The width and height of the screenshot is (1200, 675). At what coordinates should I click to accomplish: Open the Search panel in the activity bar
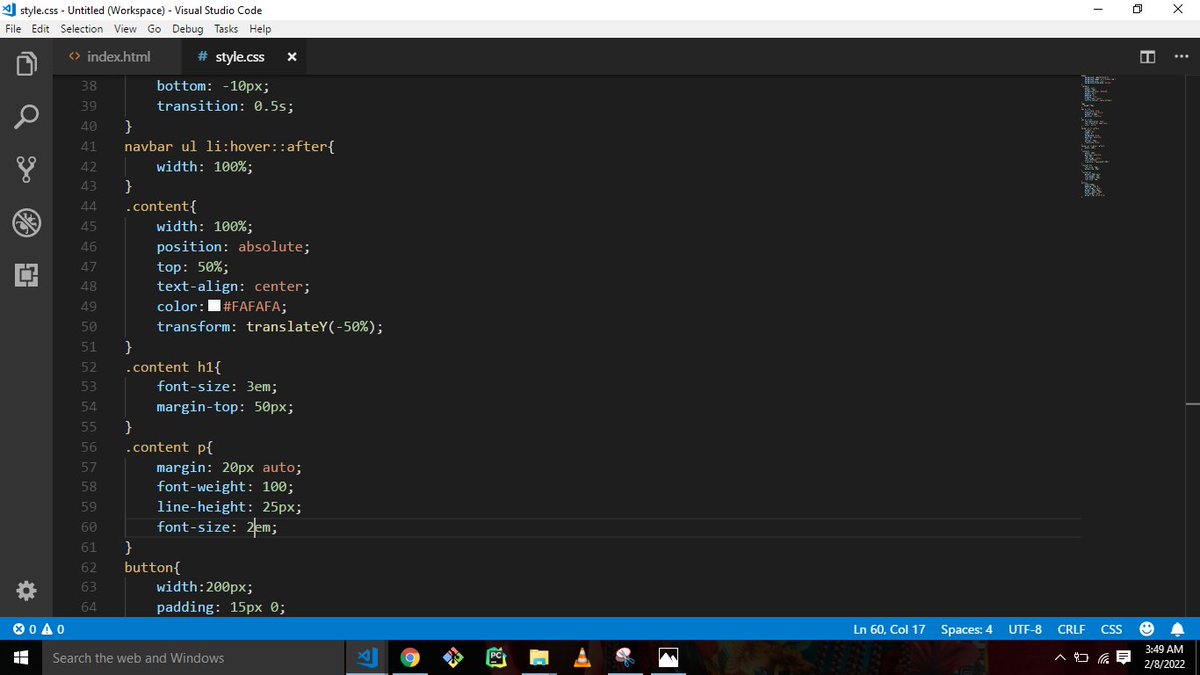25,117
